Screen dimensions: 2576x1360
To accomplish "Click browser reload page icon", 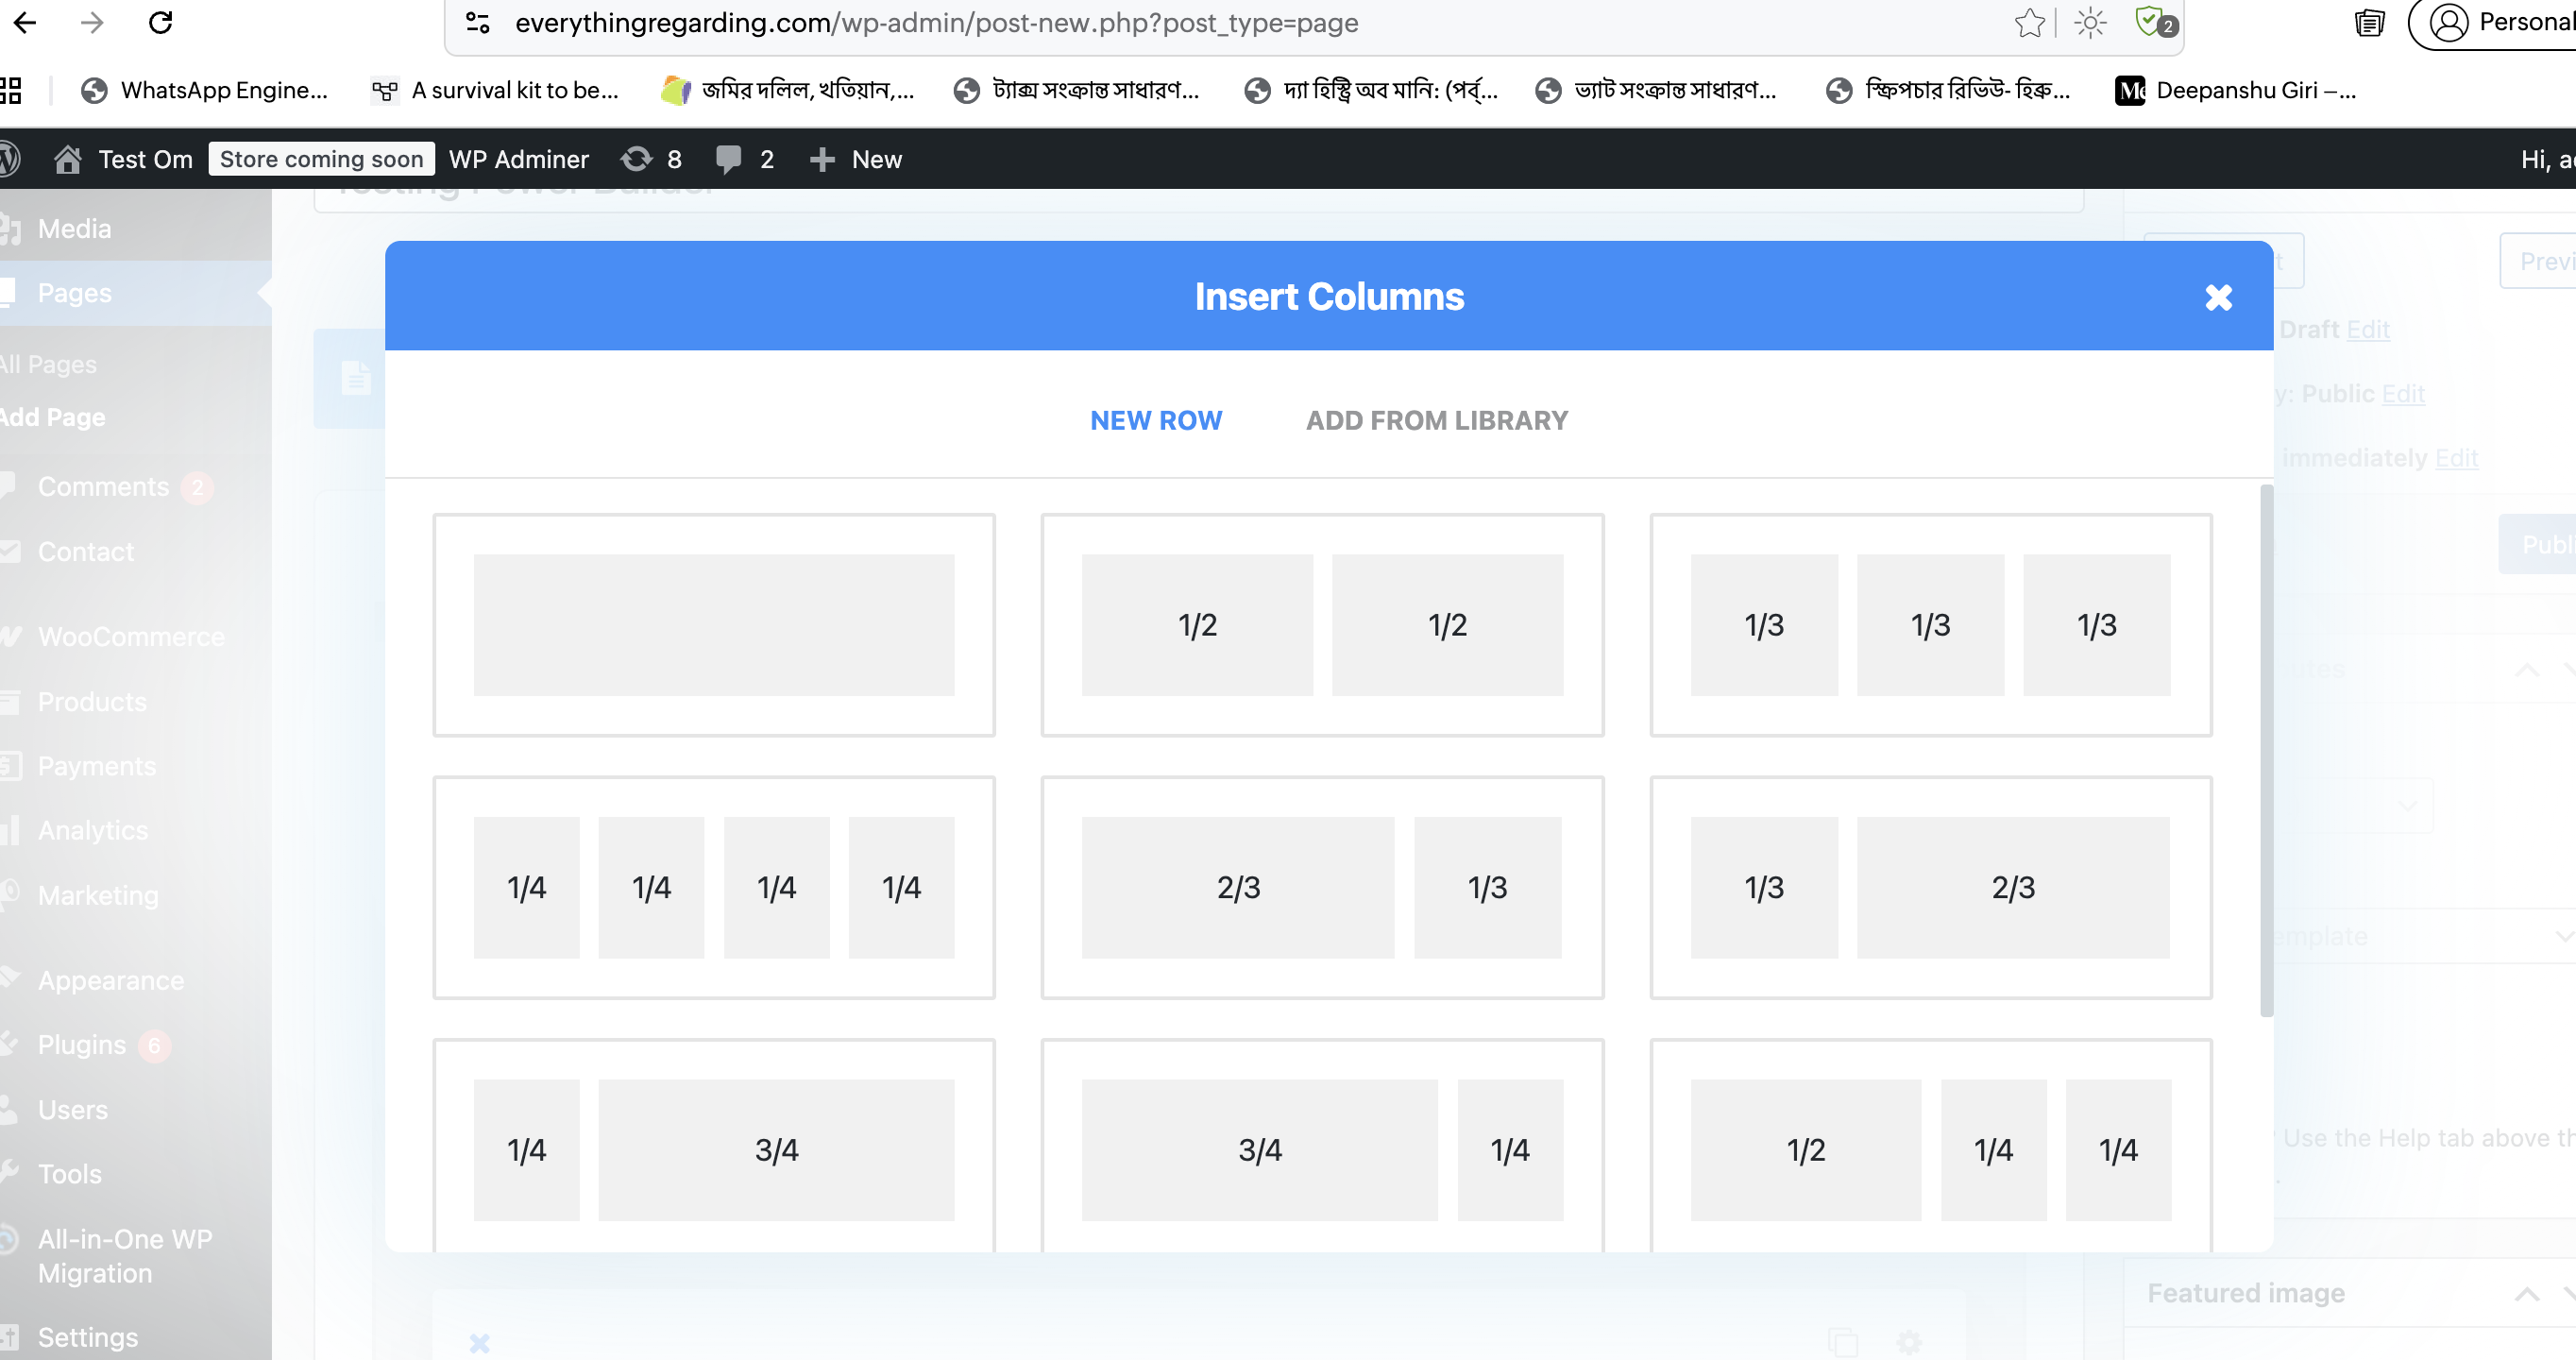I will [x=161, y=22].
